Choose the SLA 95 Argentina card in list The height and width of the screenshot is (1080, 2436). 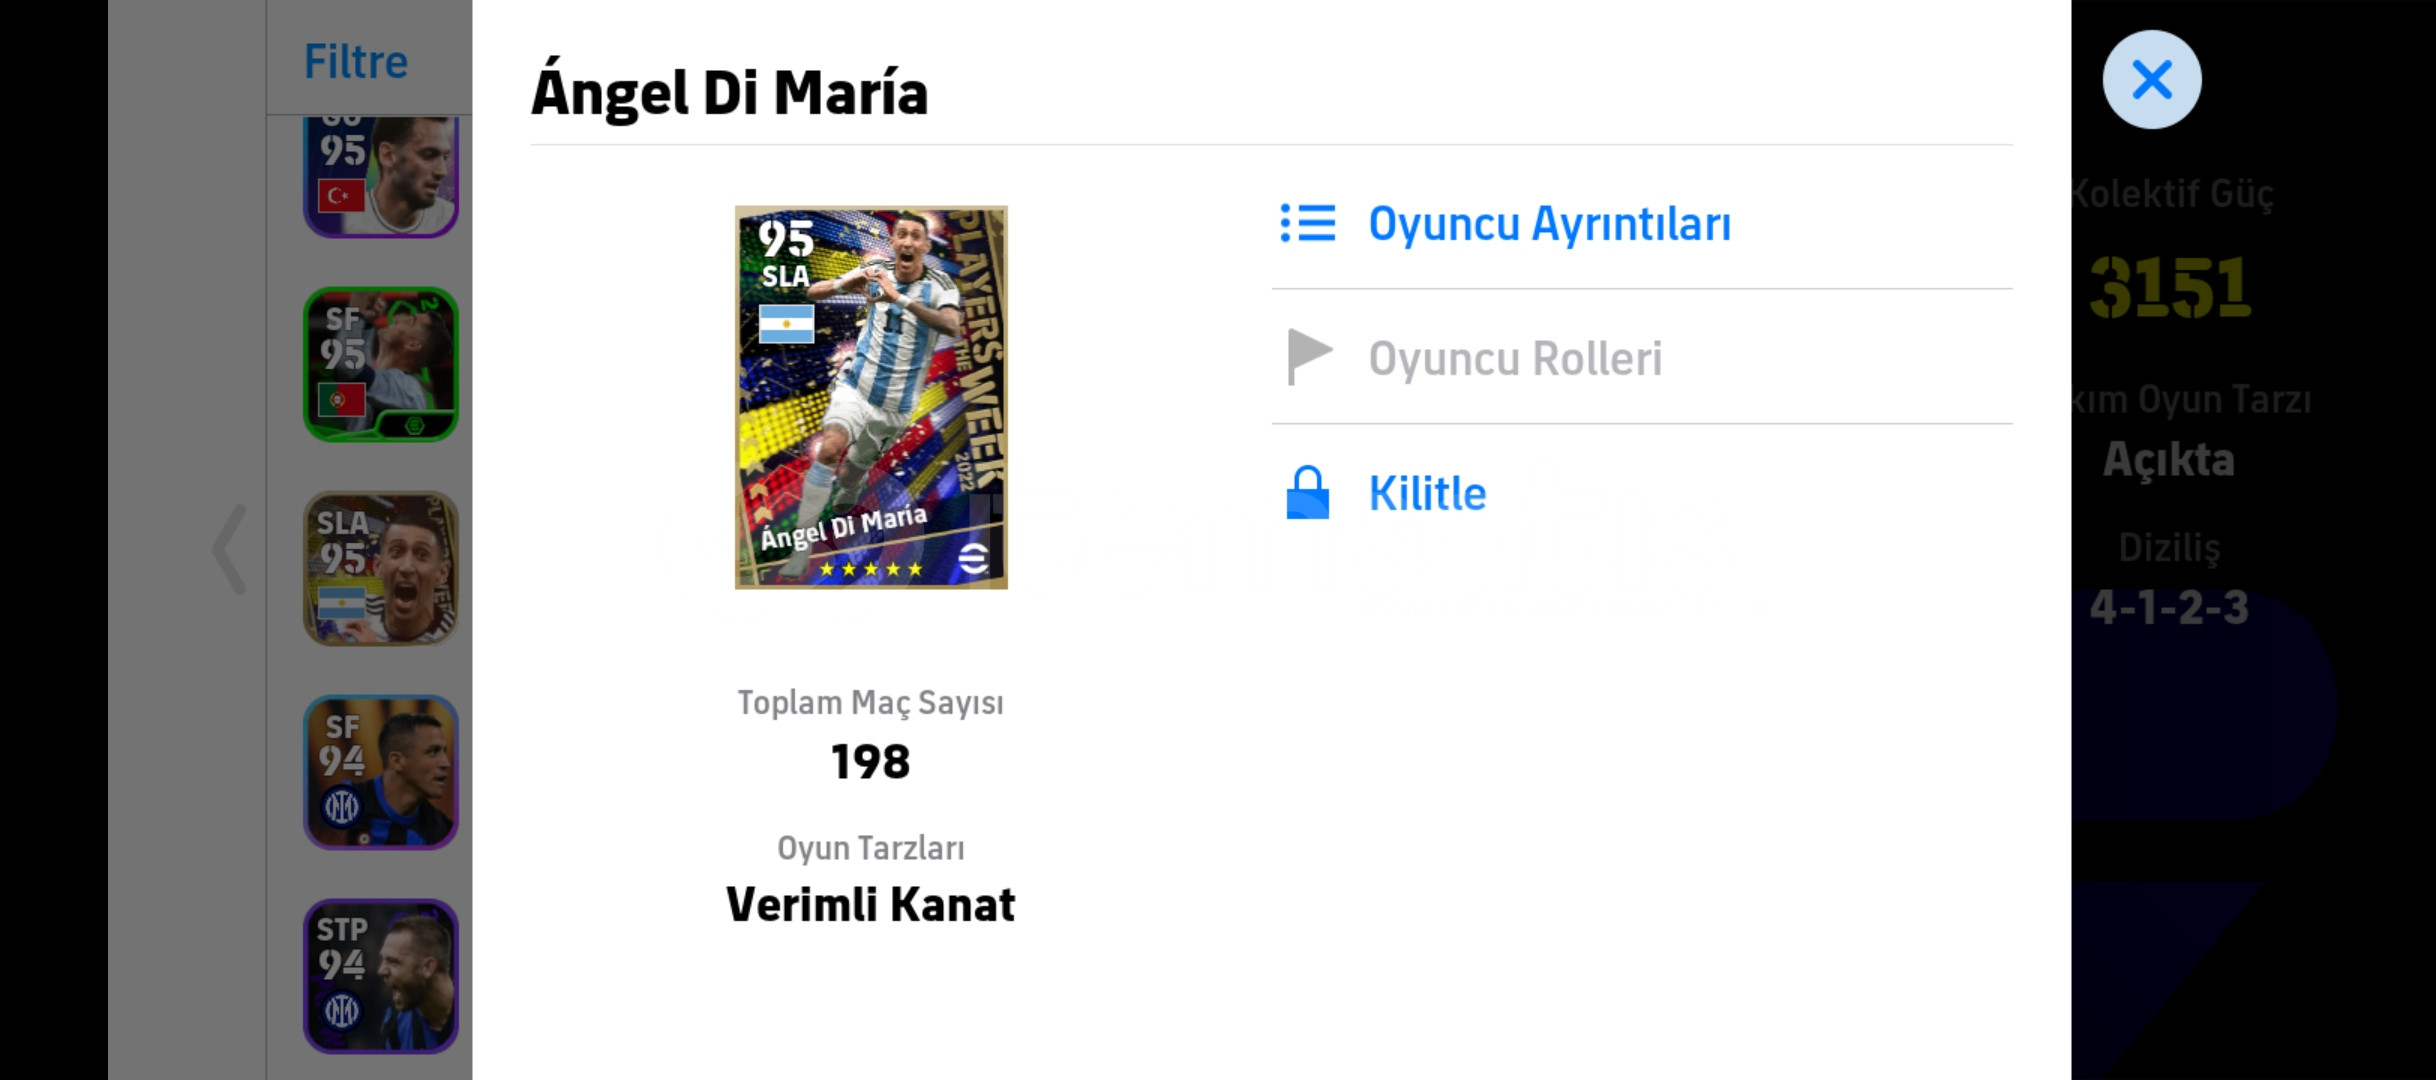pos(381,568)
